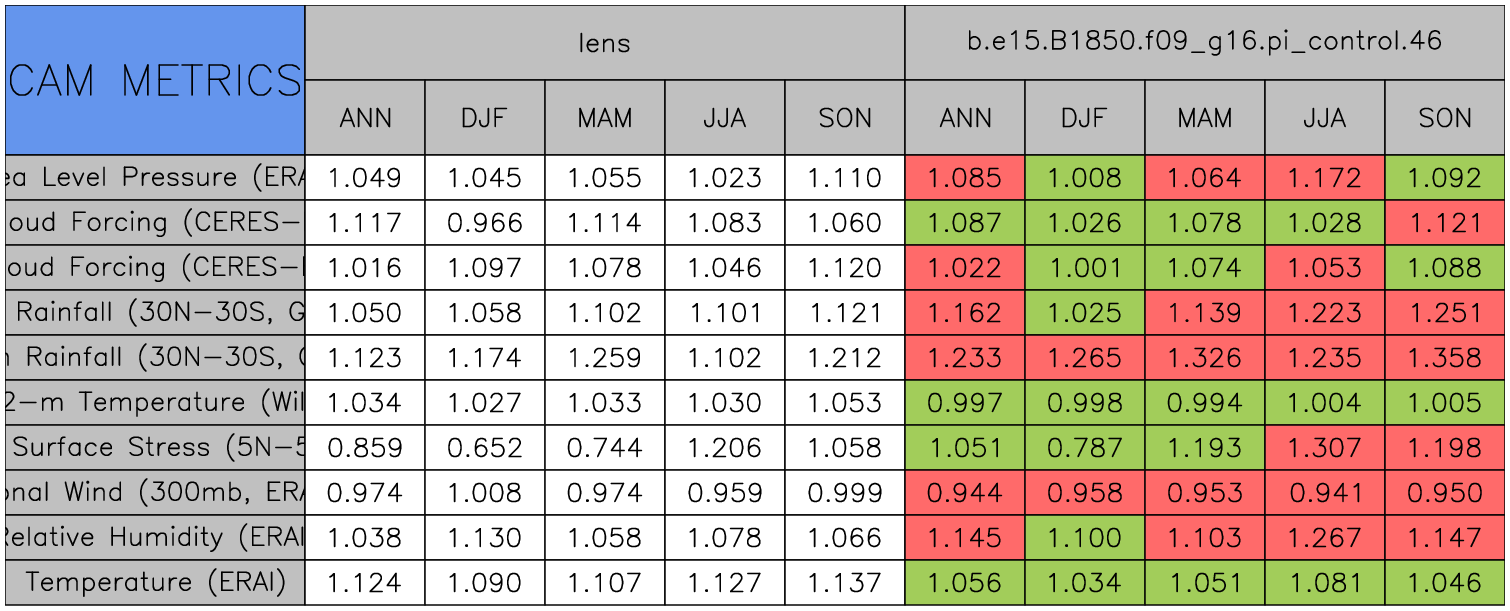Select the lens value 1.259
This screenshot has height=611, width=1510.
tap(604, 357)
